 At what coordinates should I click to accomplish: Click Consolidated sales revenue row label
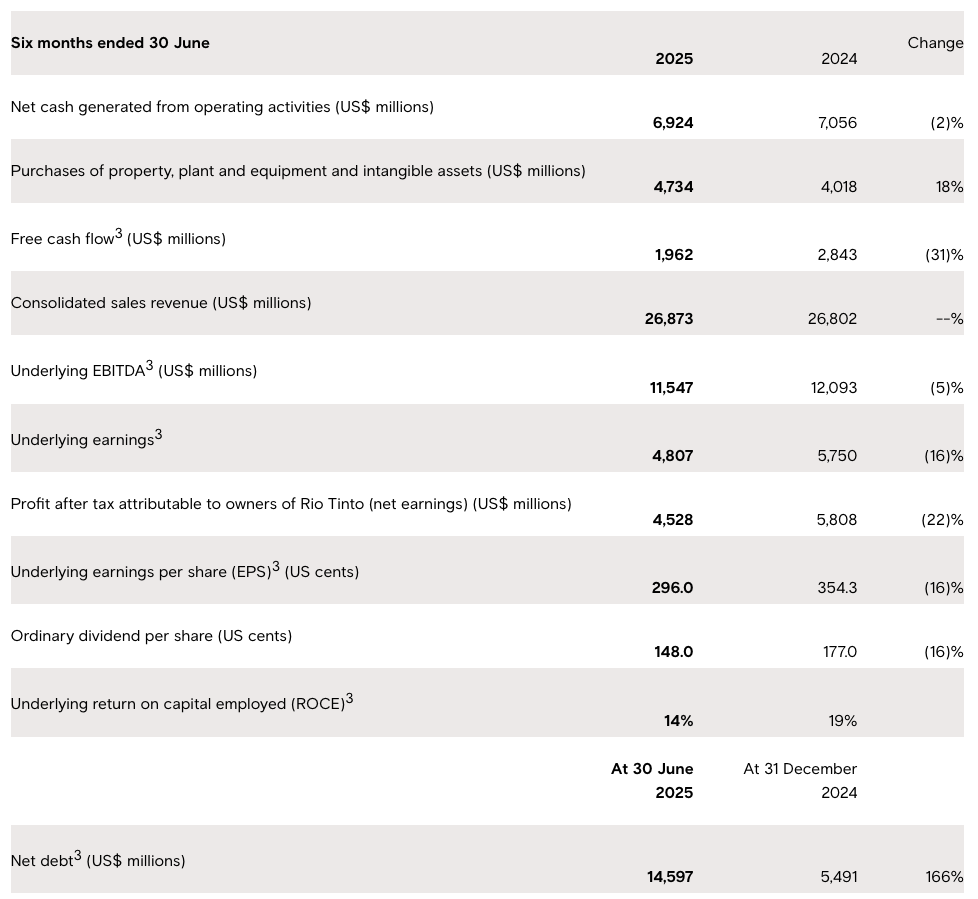tap(161, 303)
